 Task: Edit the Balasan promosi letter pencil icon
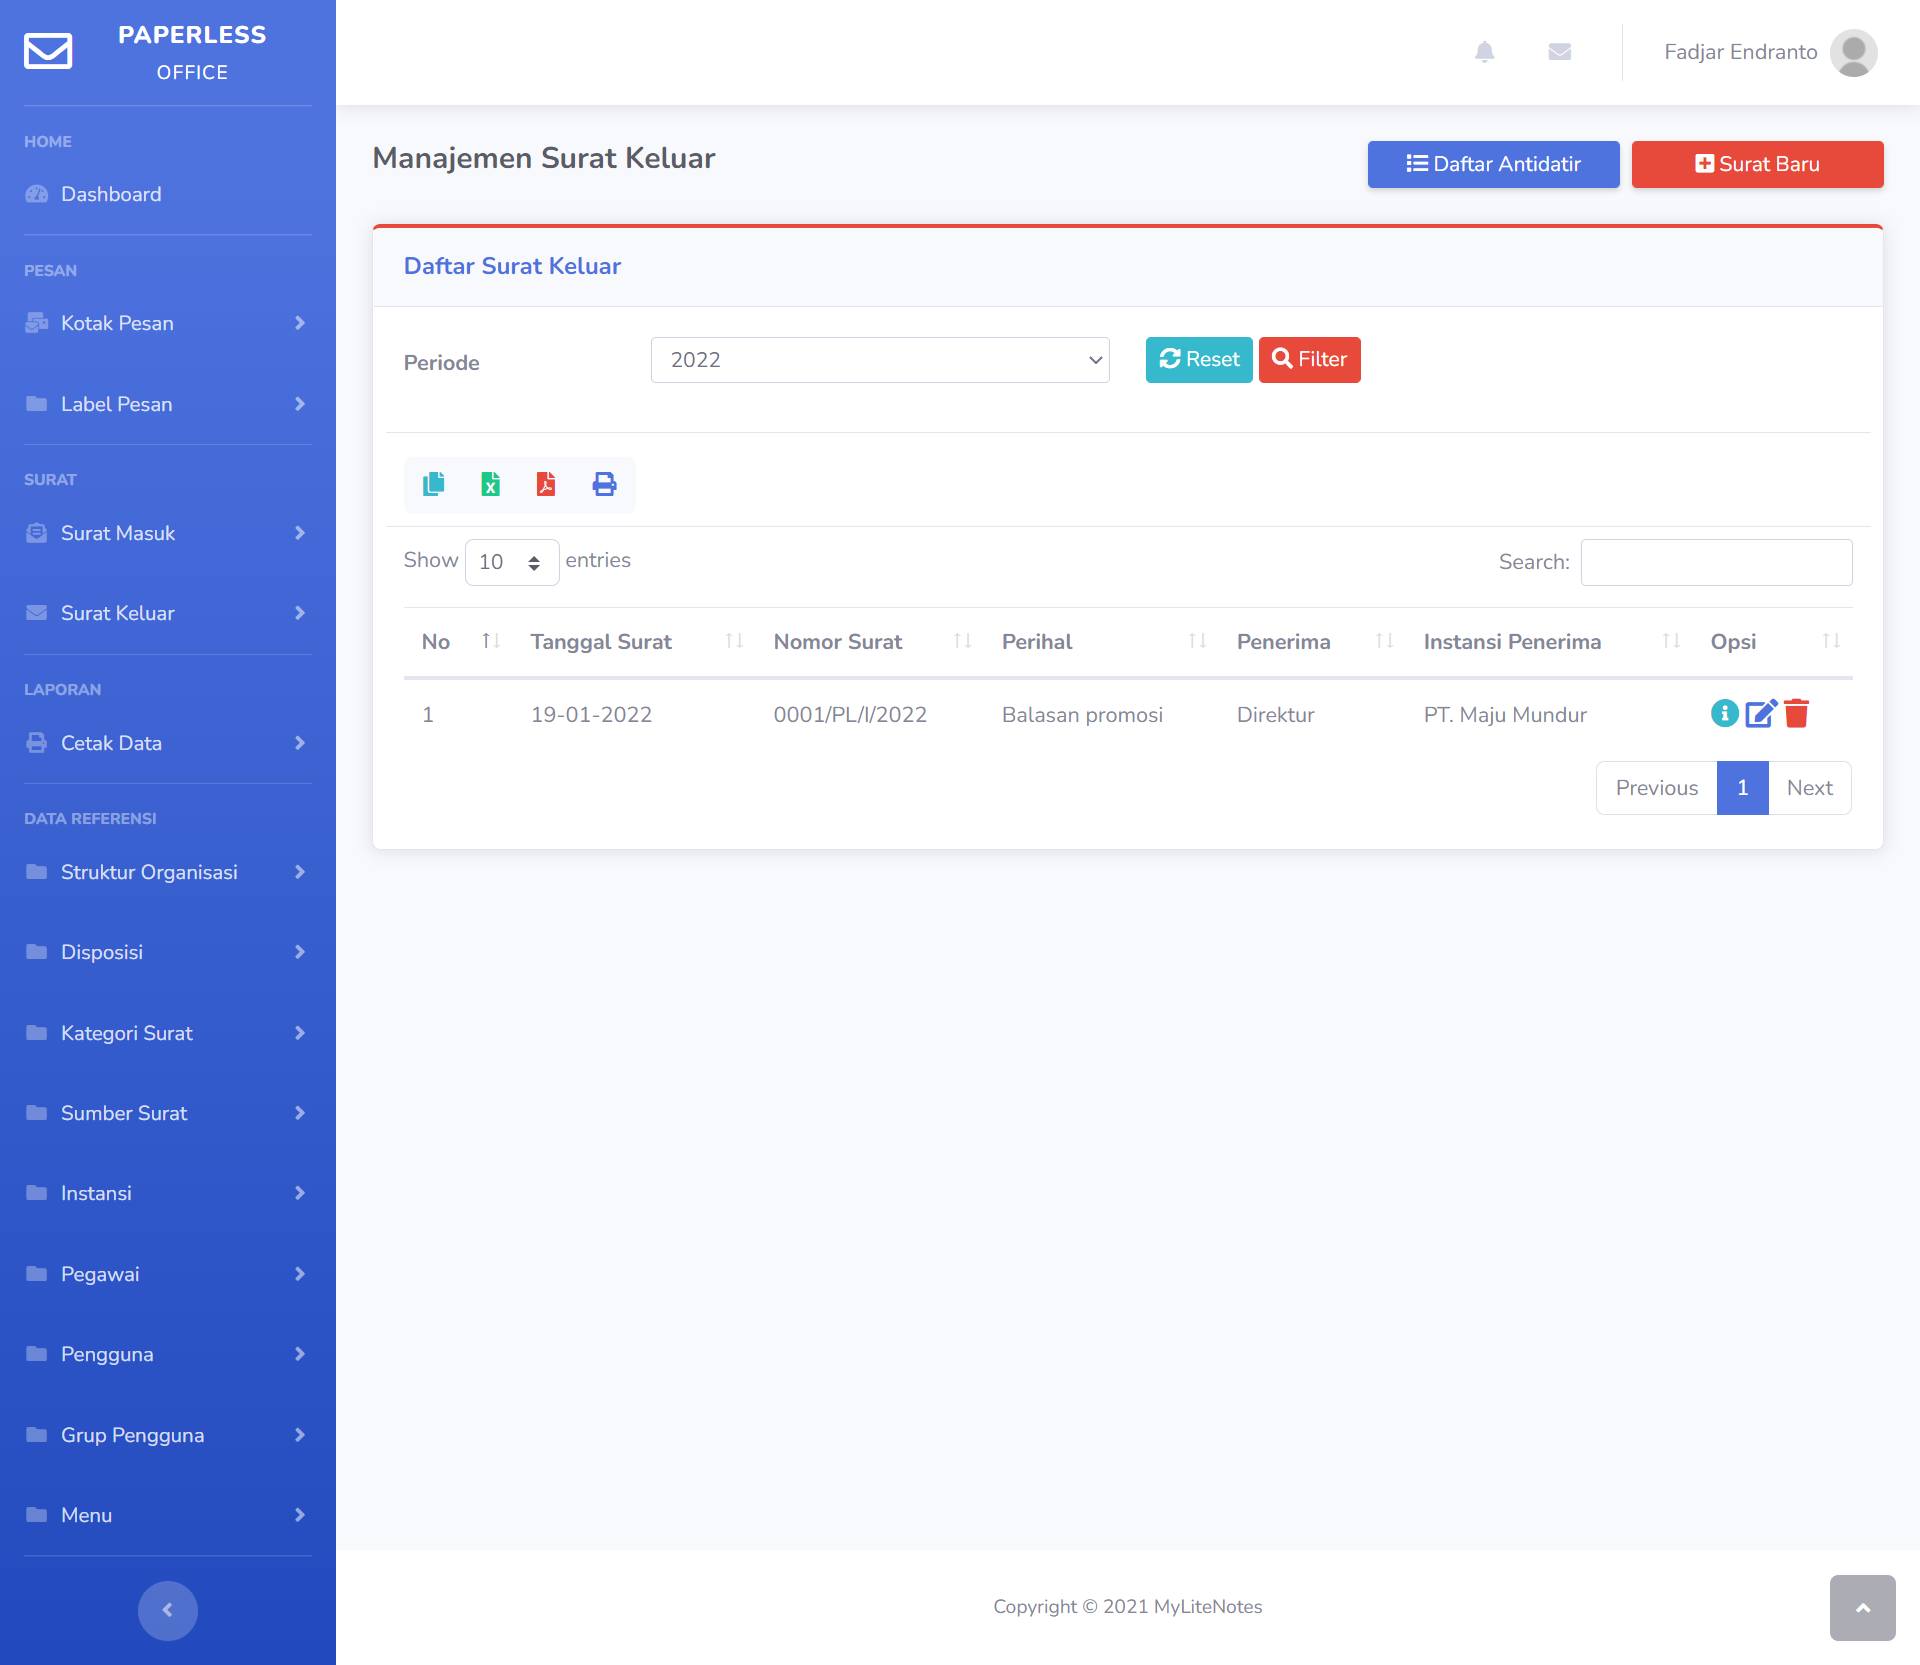click(1761, 713)
